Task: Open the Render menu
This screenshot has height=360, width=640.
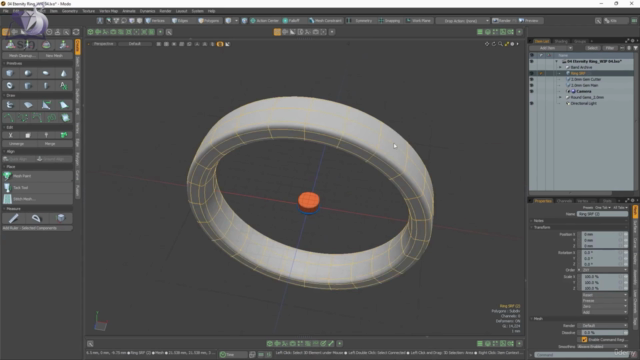Action: pos(165,11)
